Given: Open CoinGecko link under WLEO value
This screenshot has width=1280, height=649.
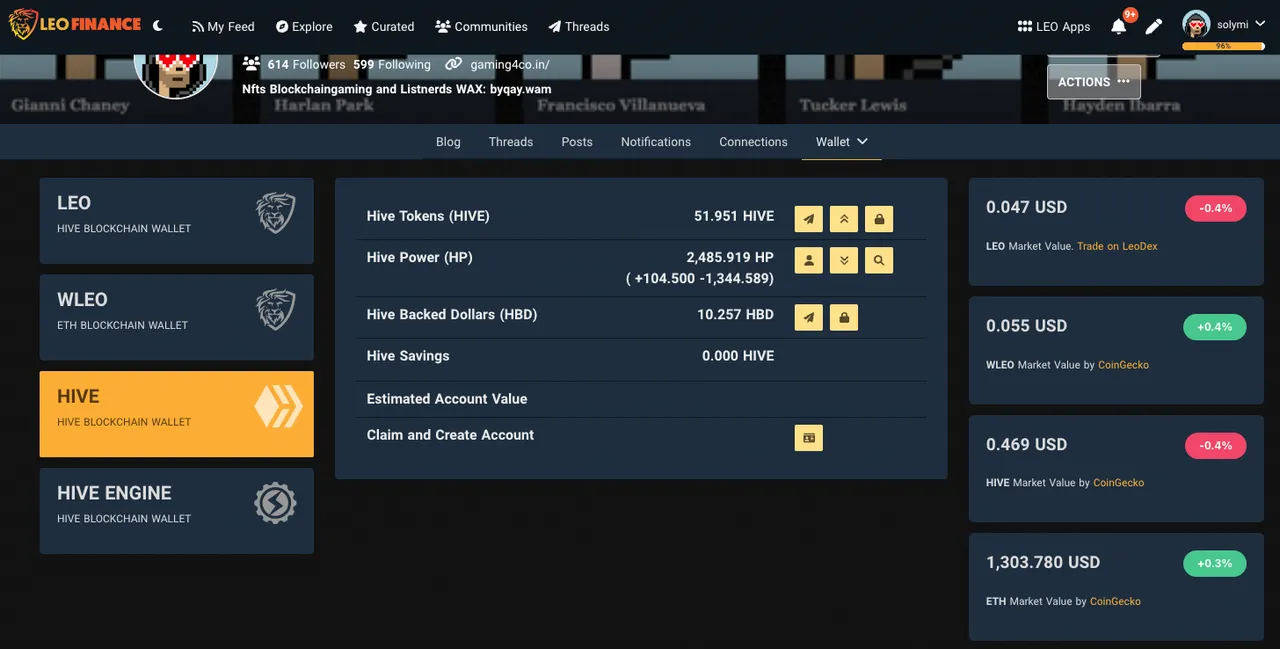Looking at the screenshot, I should tap(1123, 365).
